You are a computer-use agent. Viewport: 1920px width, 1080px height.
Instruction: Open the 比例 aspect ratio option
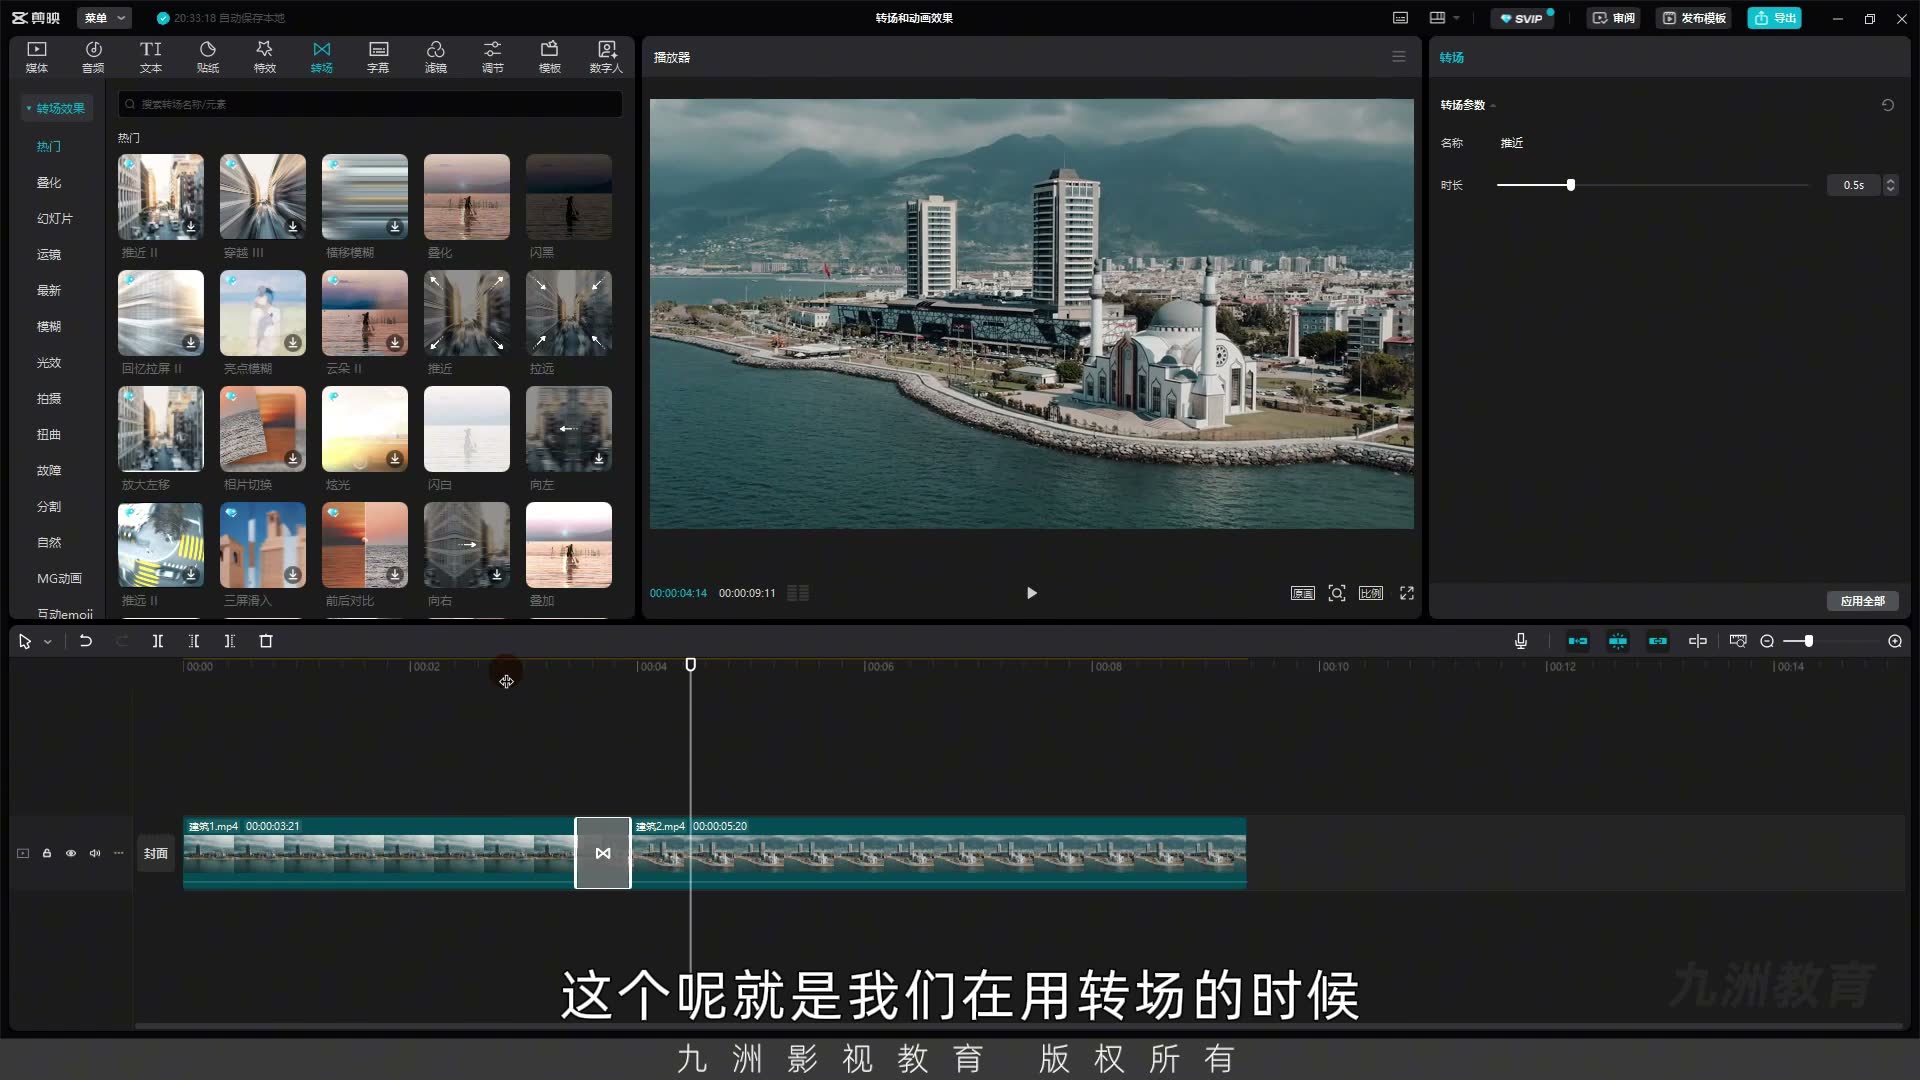(x=1371, y=593)
